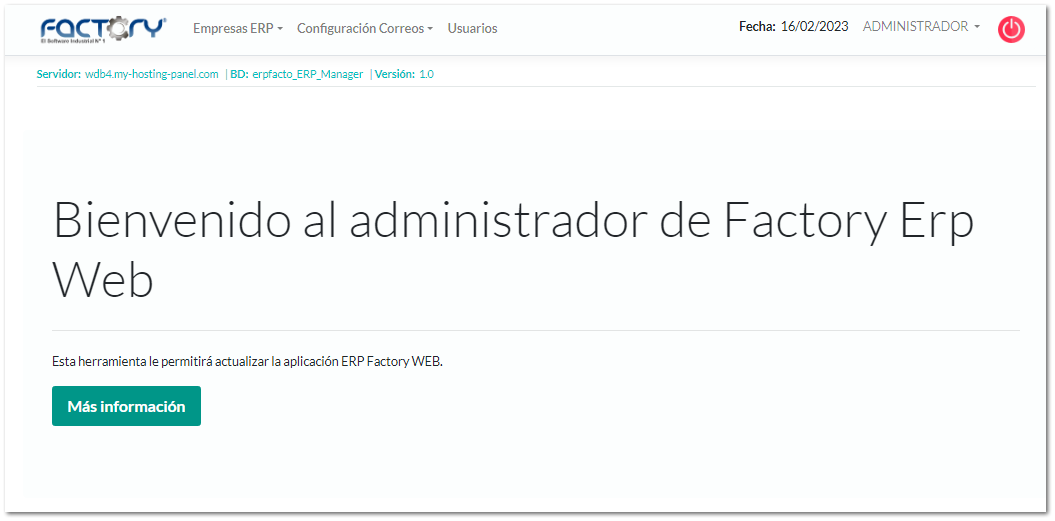Click the Fecha: label
Image resolution: width=1055 pixels, height=521 pixels.
click(758, 27)
